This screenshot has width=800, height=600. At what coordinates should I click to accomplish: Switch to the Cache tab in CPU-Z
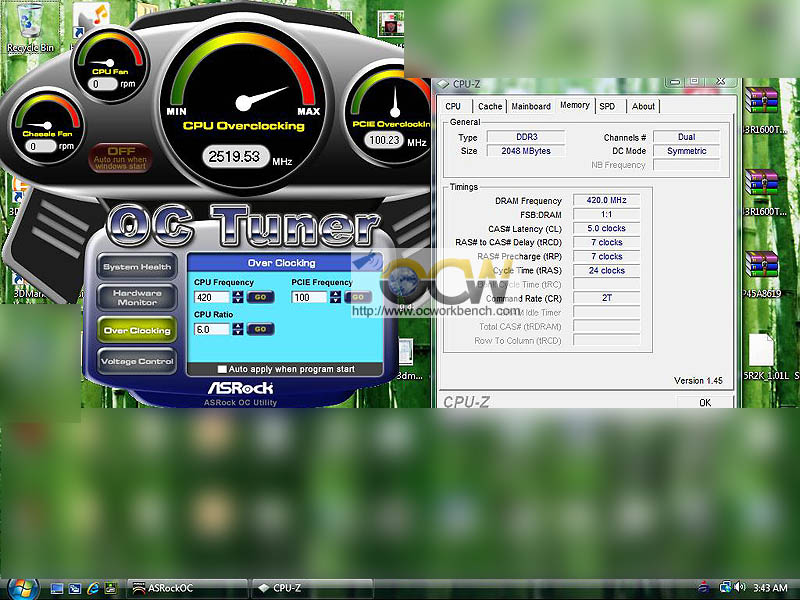(490, 106)
